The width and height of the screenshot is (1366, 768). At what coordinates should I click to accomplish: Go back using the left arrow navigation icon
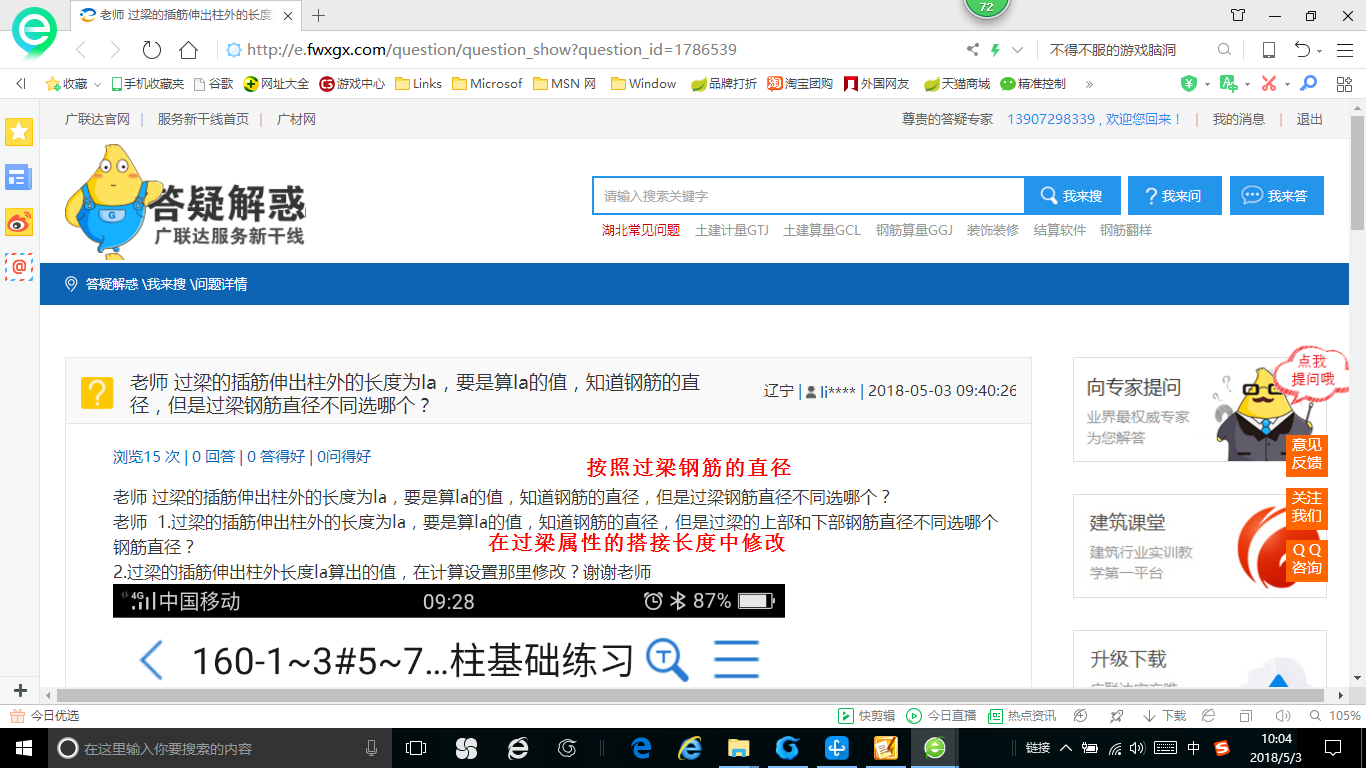coord(81,50)
